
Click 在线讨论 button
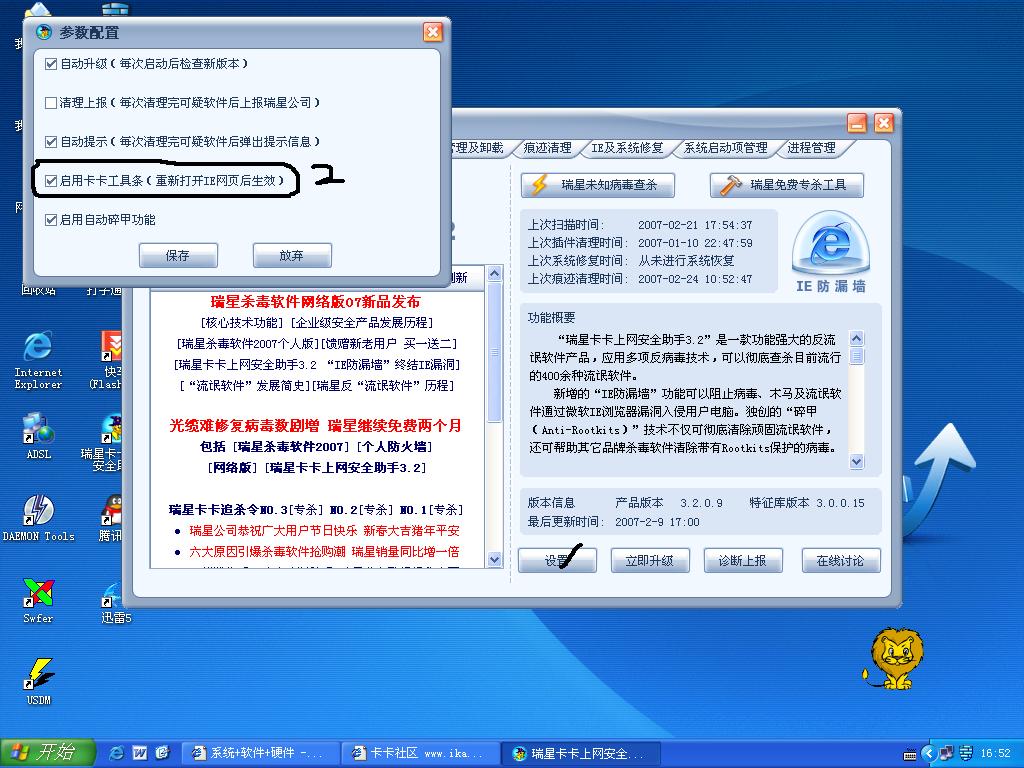(x=840, y=560)
